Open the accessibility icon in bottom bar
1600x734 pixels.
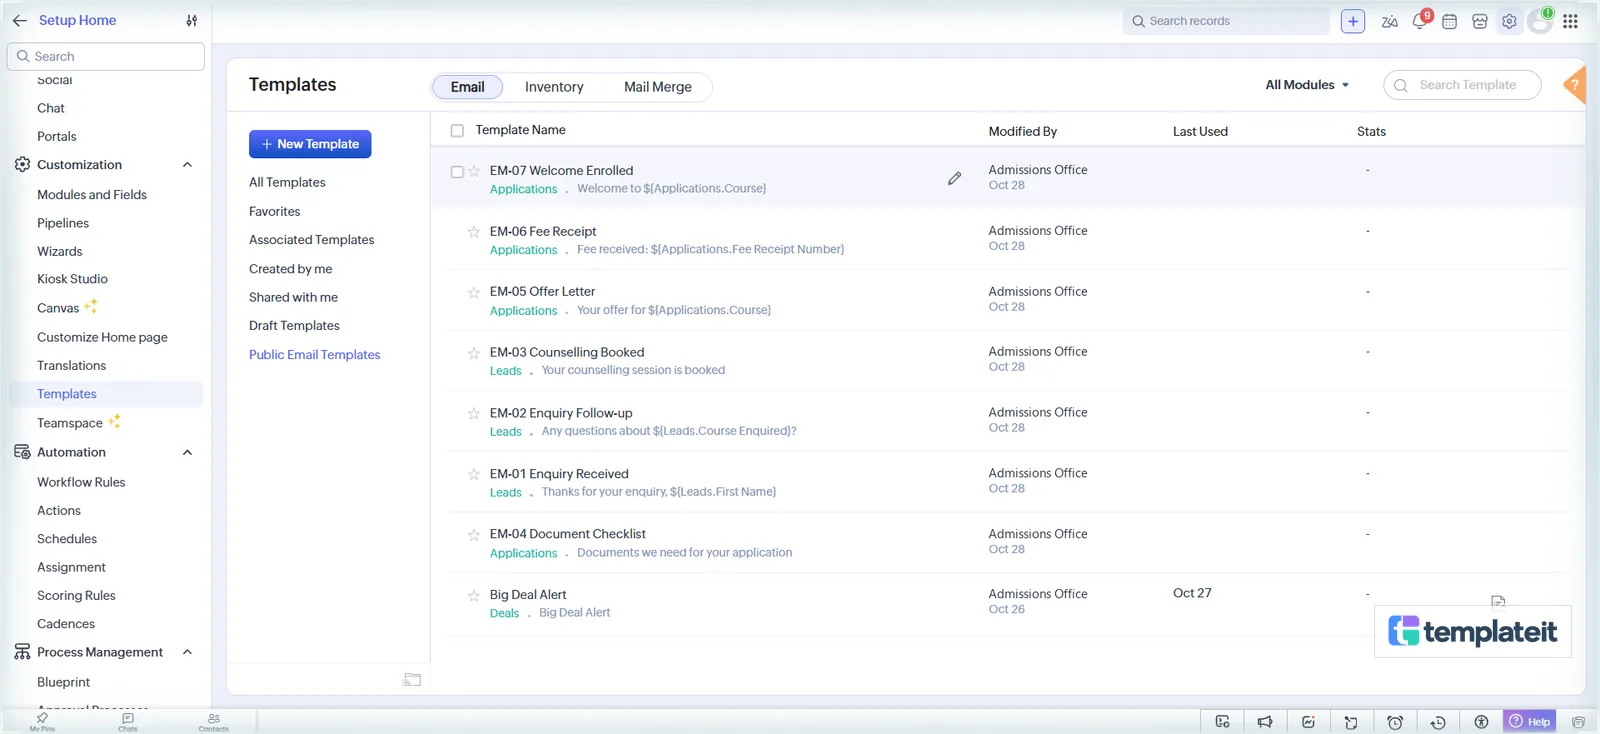point(1481,722)
